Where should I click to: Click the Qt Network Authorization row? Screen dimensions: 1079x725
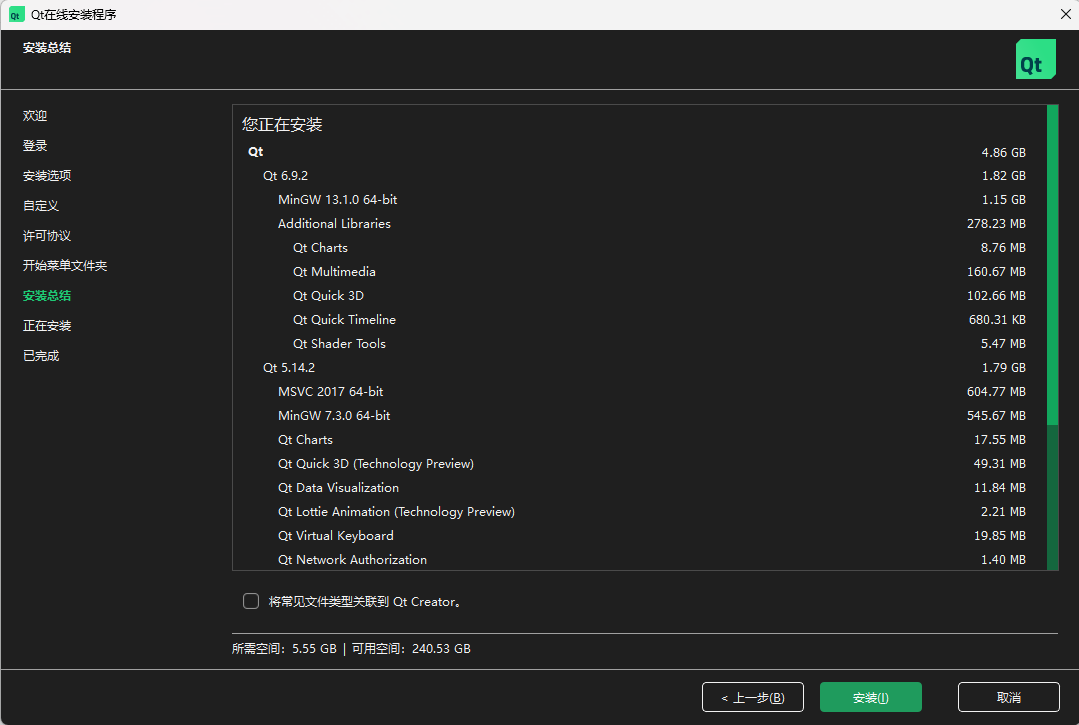tap(639, 559)
